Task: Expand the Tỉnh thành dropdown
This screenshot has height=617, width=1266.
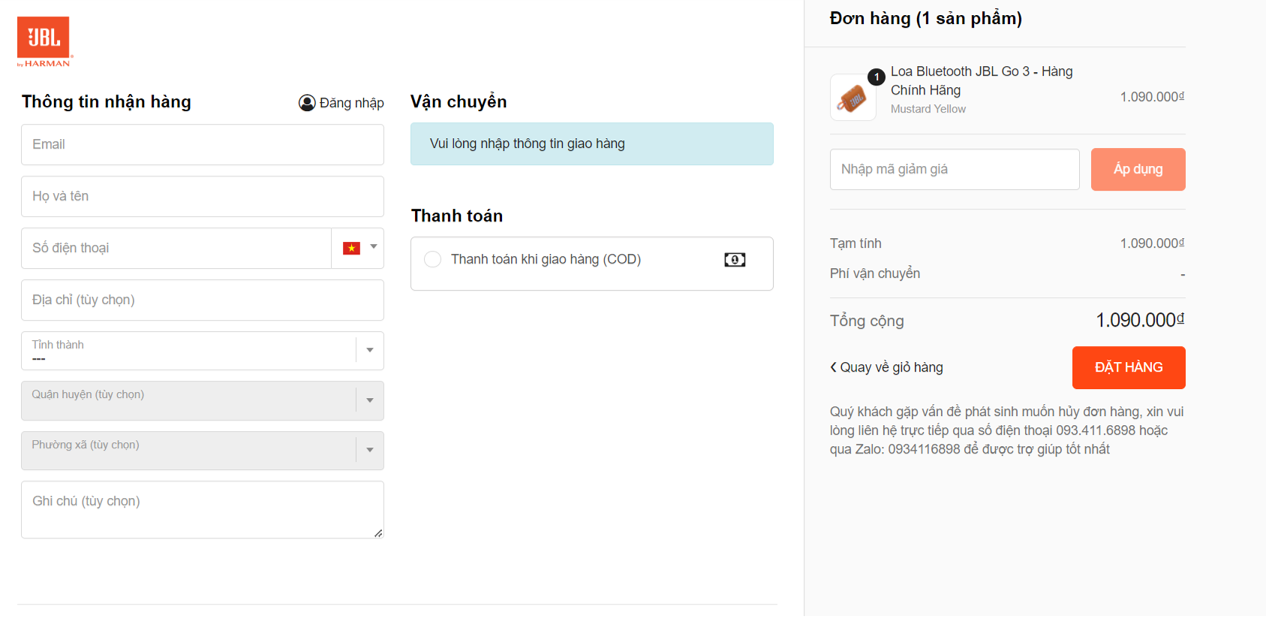Action: click(370, 350)
